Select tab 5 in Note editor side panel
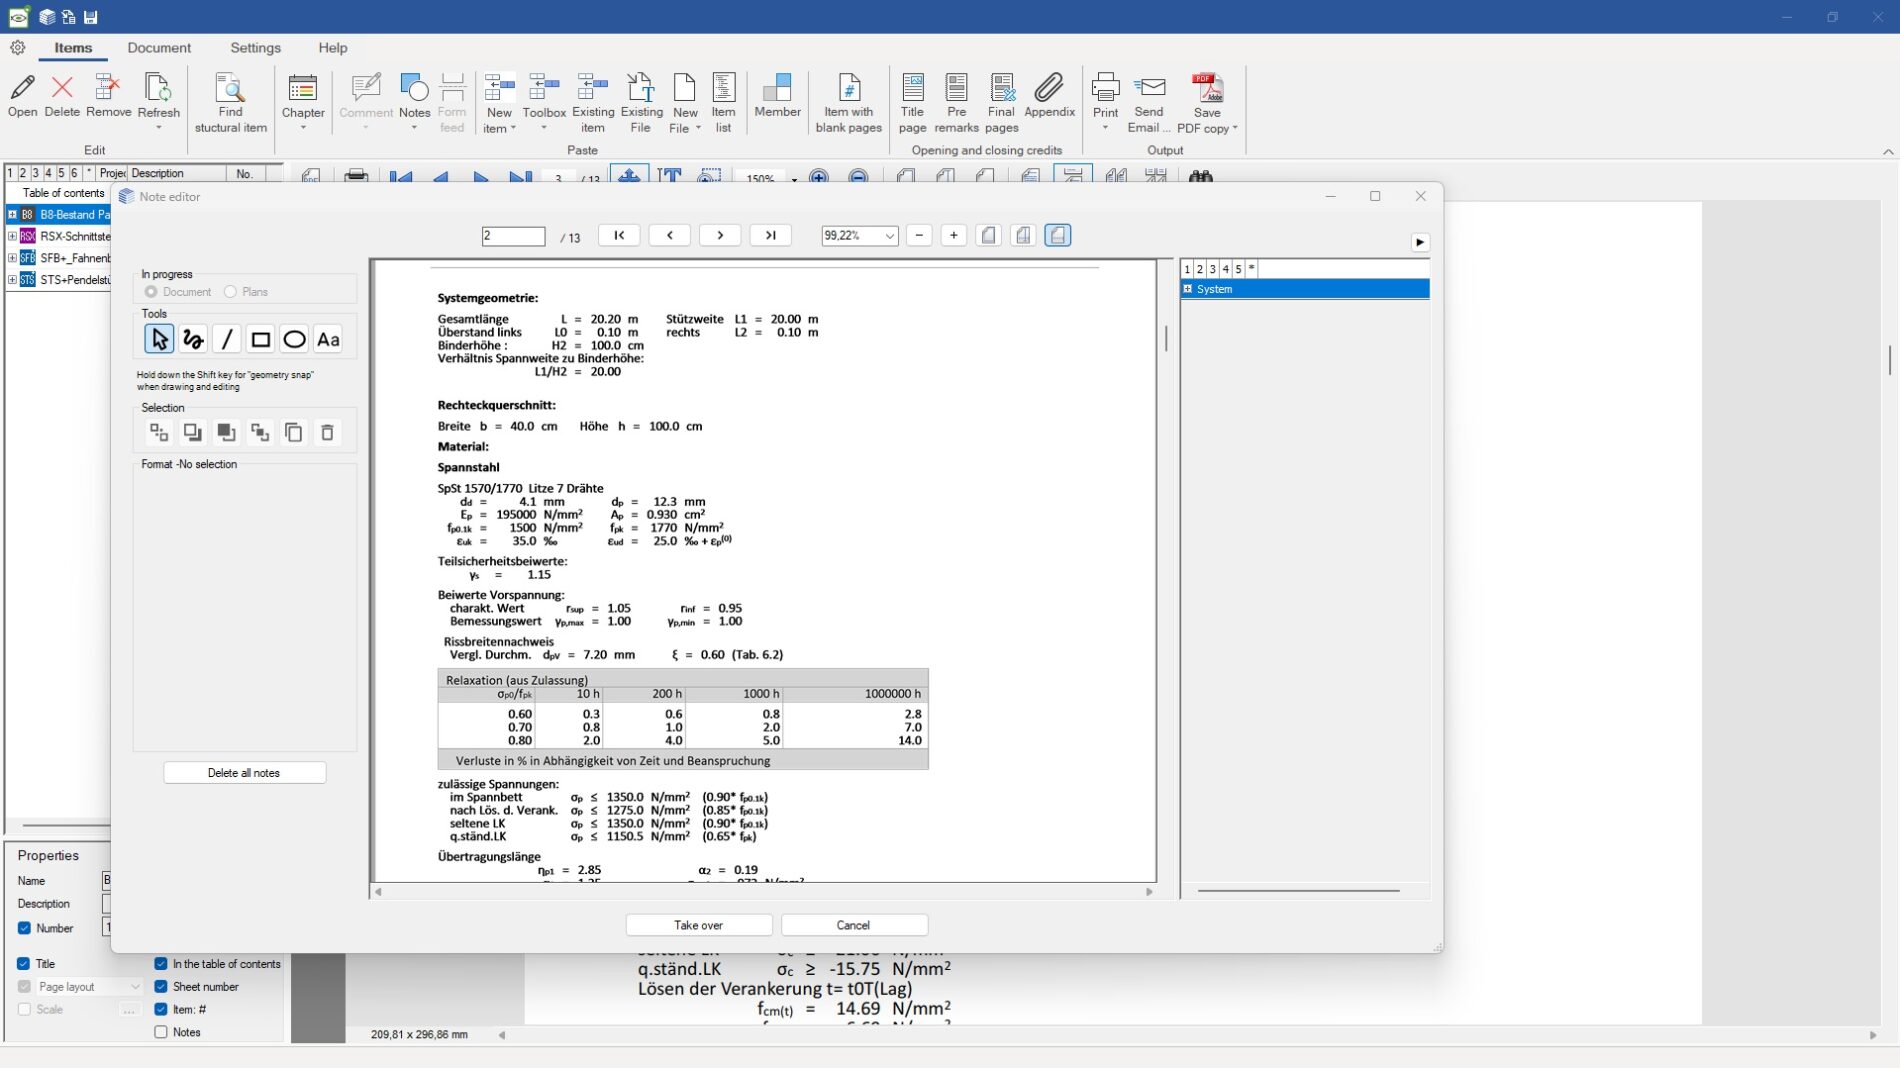Viewport: 1900px width, 1068px height. [x=1238, y=269]
